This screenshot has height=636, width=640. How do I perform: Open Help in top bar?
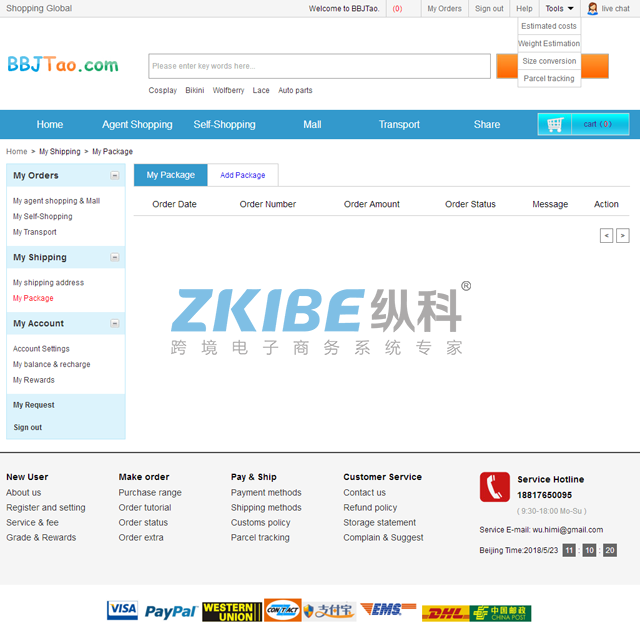click(x=524, y=9)
